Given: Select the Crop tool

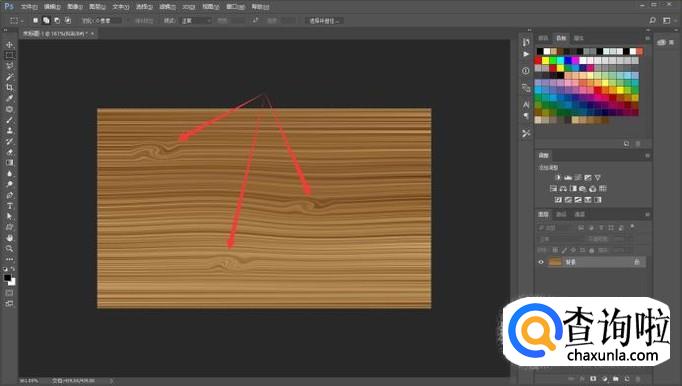Looking at the screenshot, I should [9, 87].
